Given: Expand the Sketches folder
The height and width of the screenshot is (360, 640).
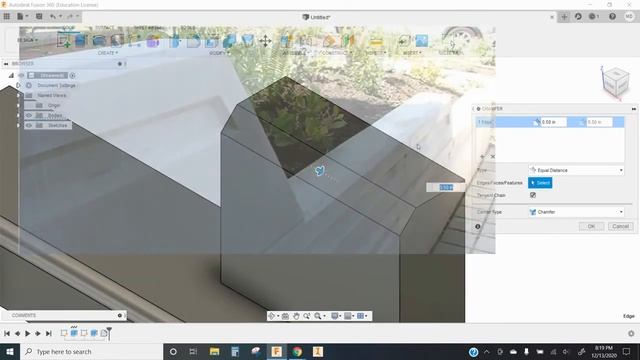Looking at the screenshot, I should pos(18,125).
